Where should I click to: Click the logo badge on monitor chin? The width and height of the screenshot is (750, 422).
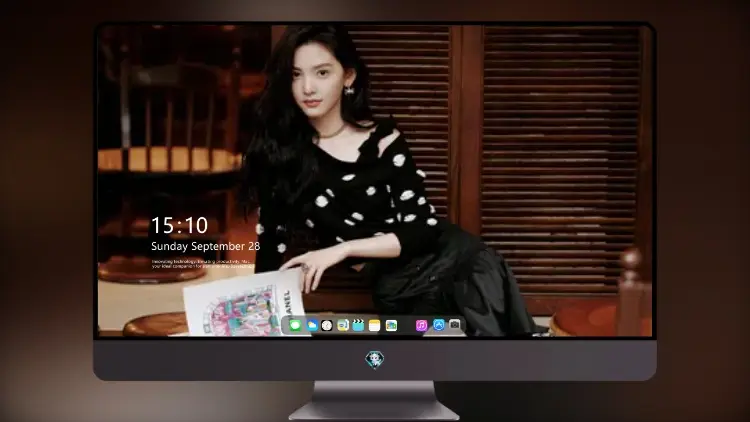[x=375, y=360]
